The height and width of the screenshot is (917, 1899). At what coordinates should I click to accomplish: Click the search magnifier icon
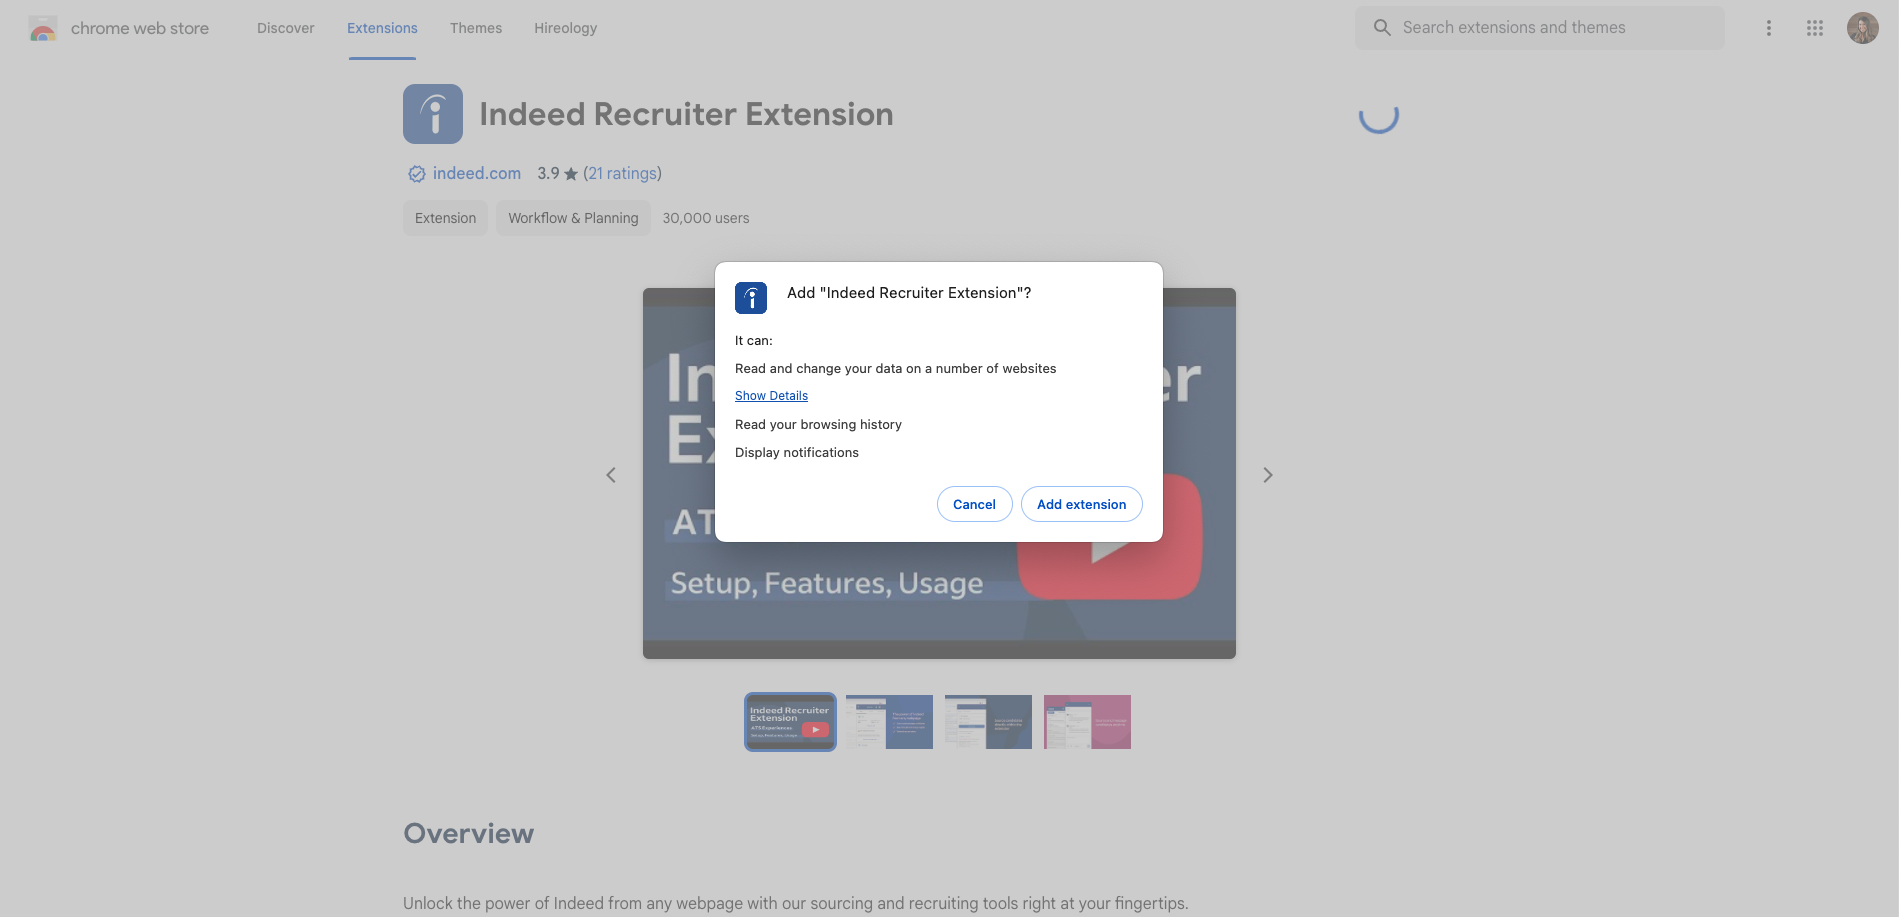pos(1382,28)
